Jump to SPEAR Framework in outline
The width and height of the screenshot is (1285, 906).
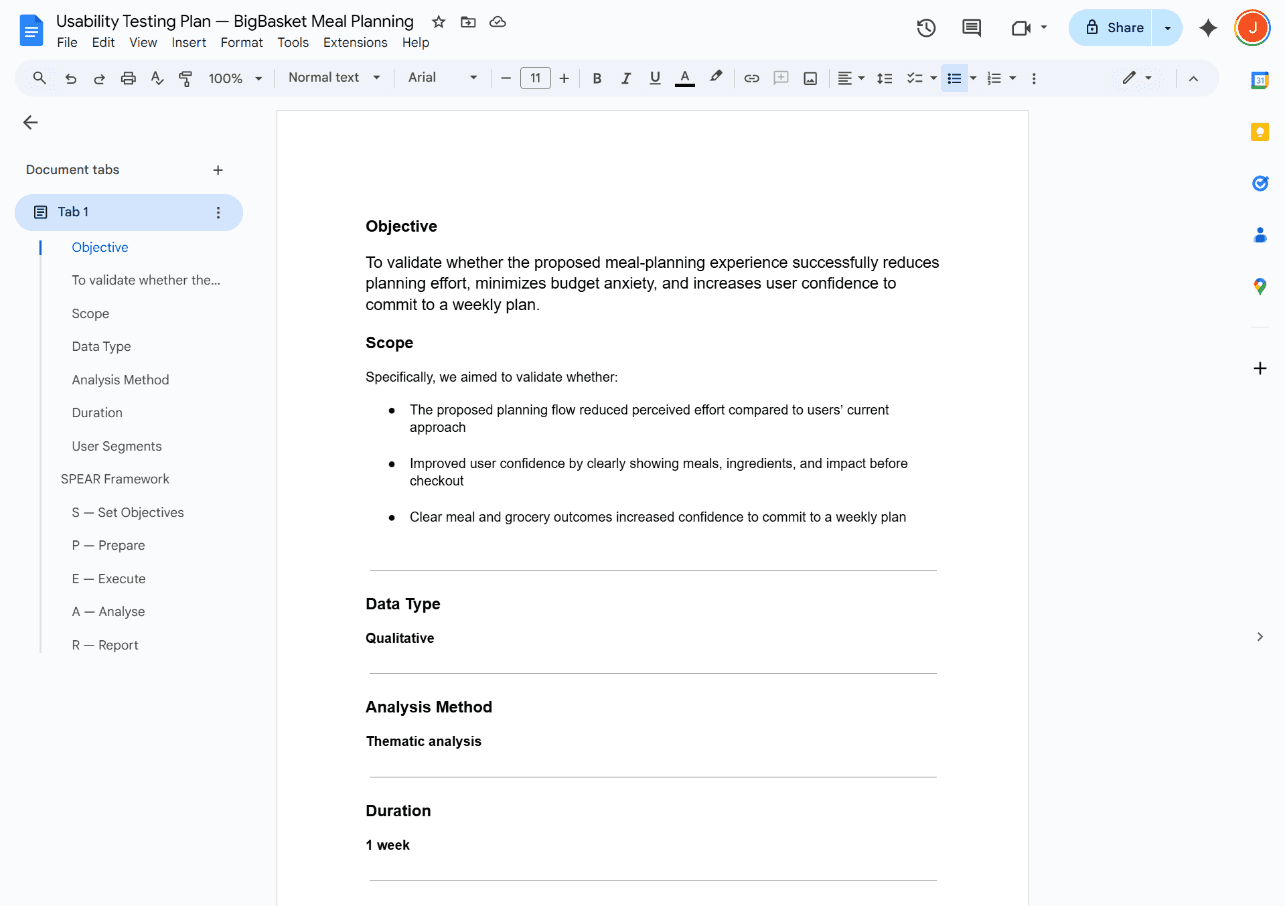click(115, 479)
